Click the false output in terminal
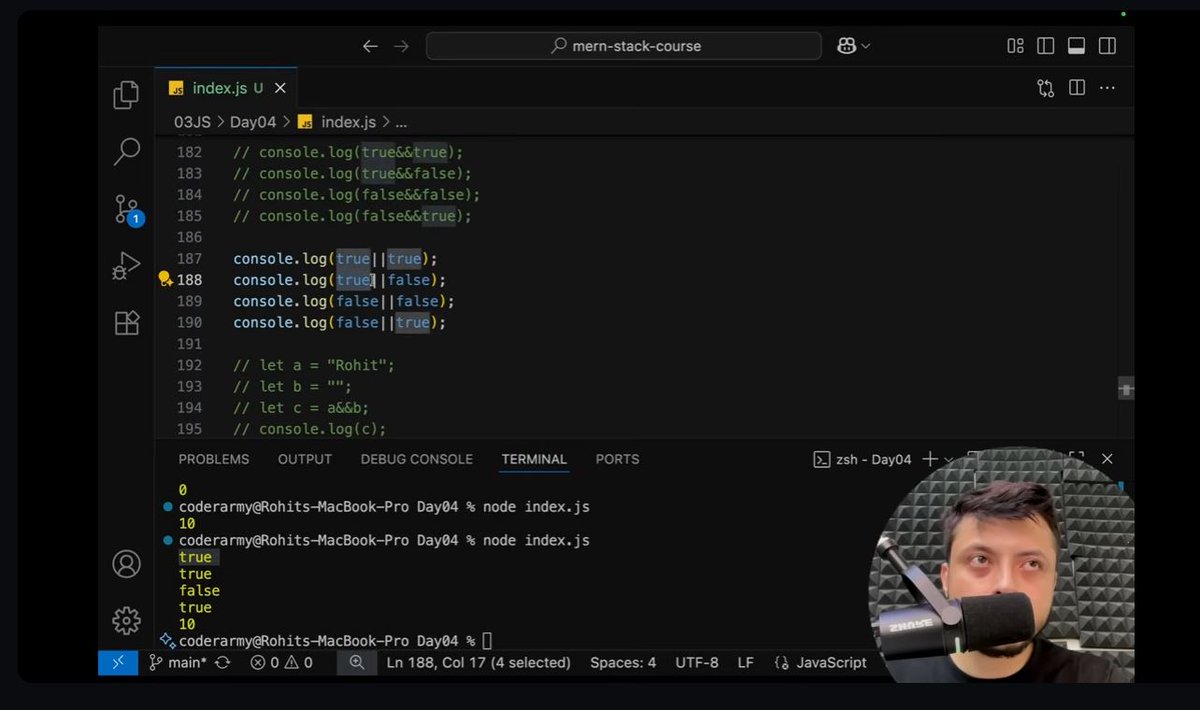 tap(199, 591)
